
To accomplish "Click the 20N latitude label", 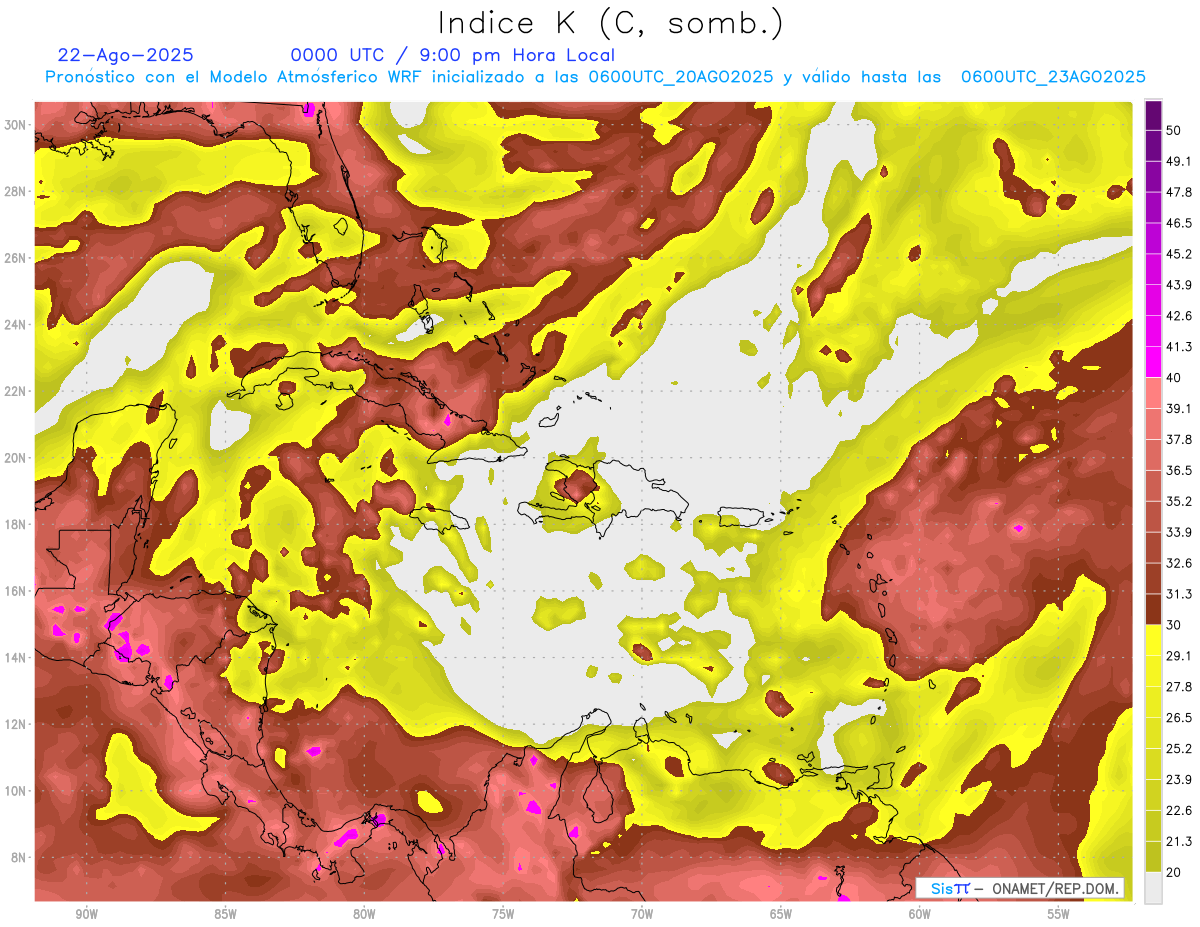I will coord(15,458).
